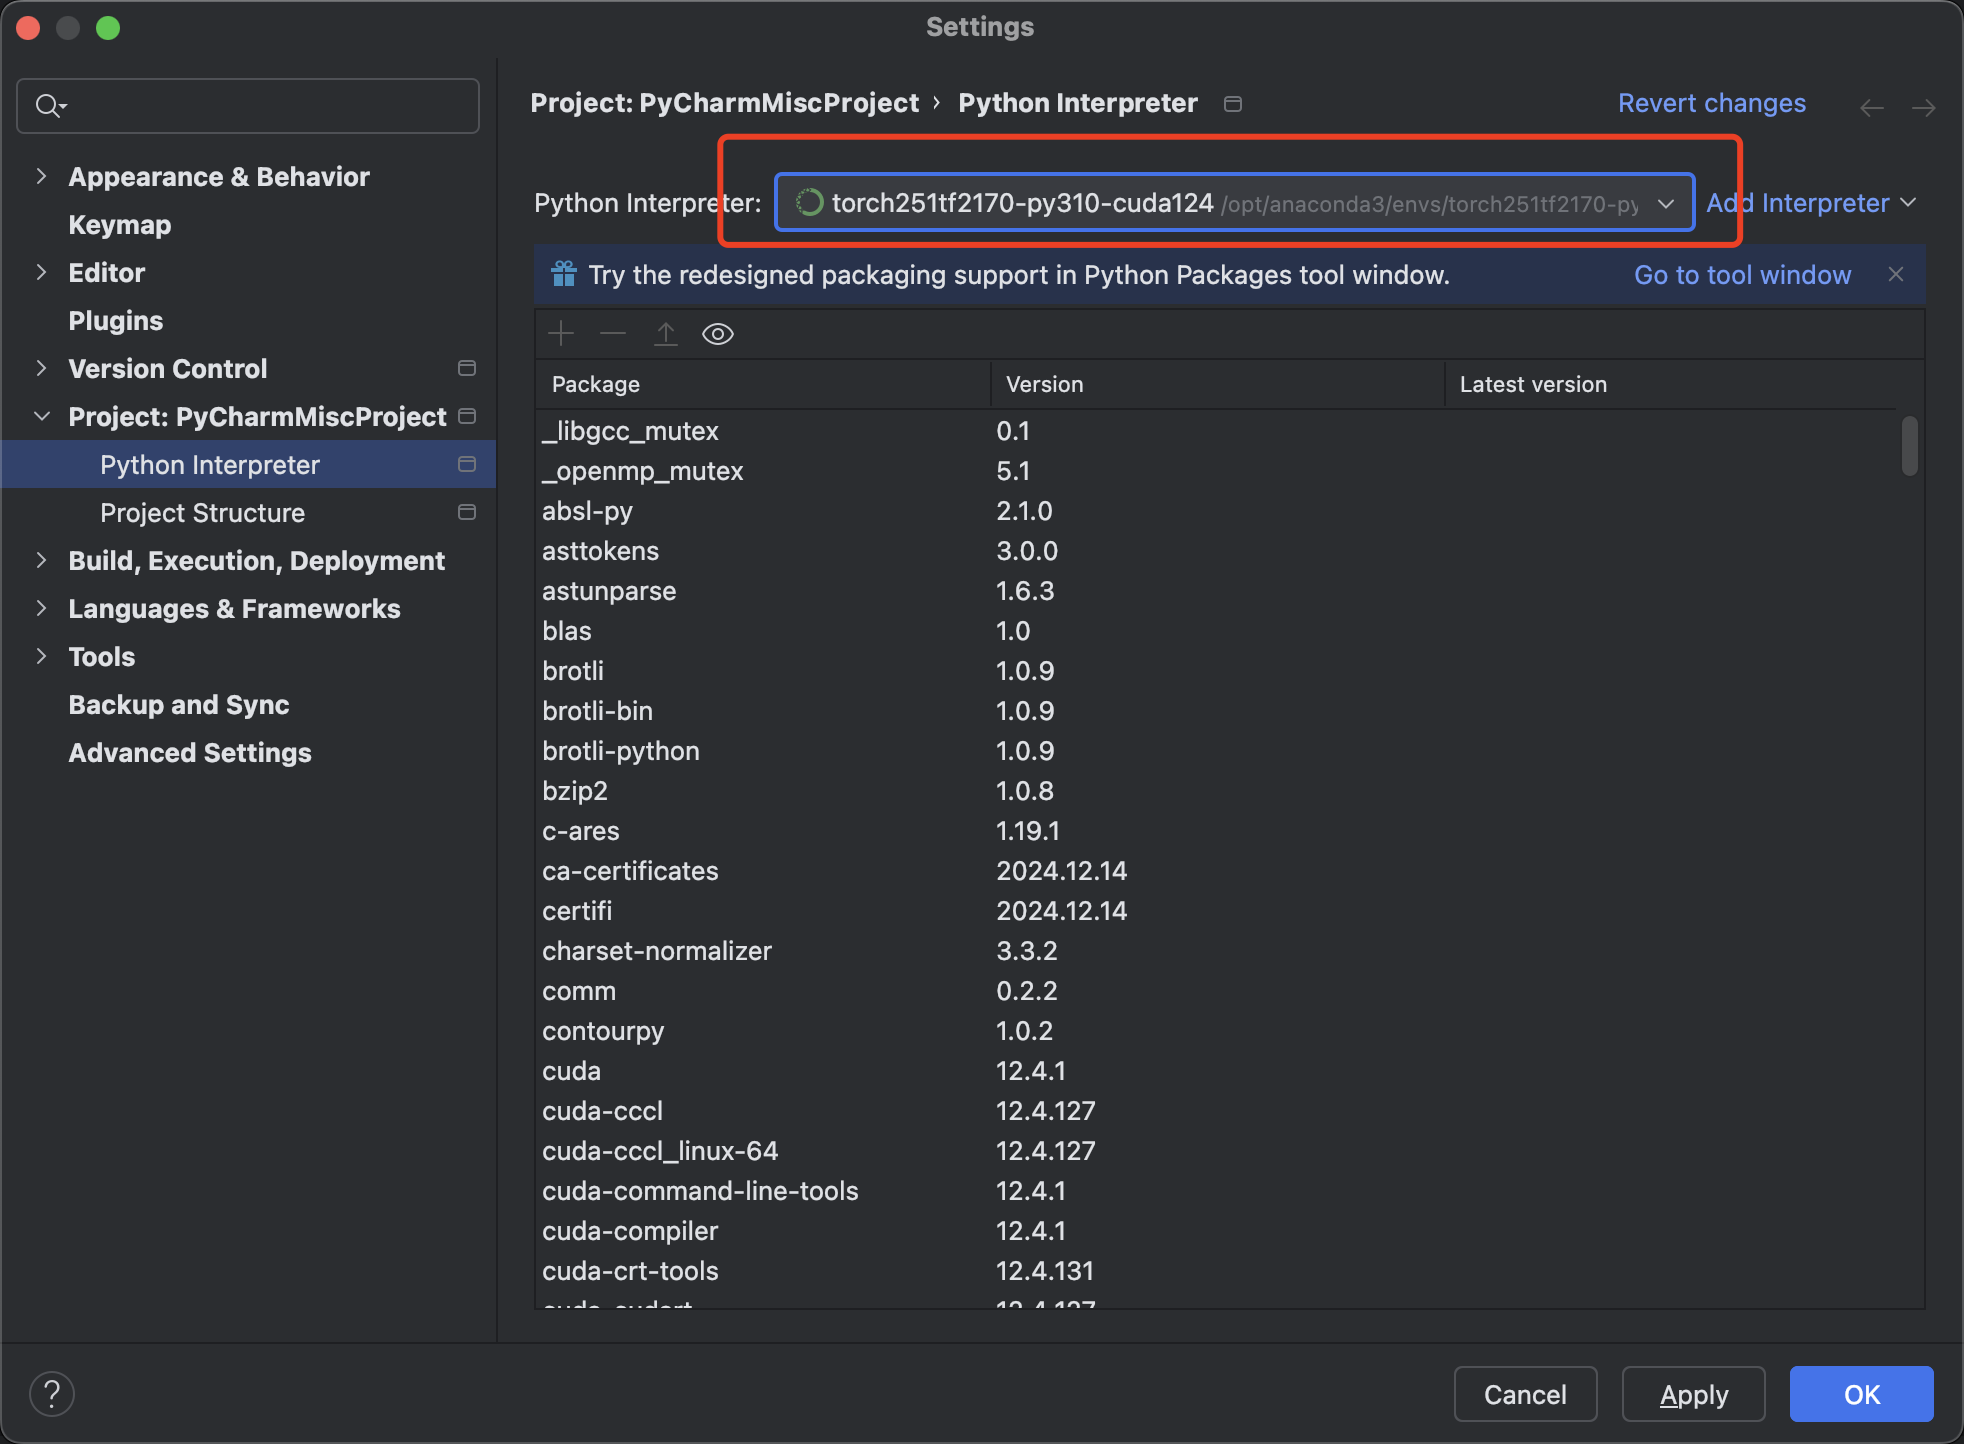Select the brotli-bin package row

click(x=1216, y=711)
